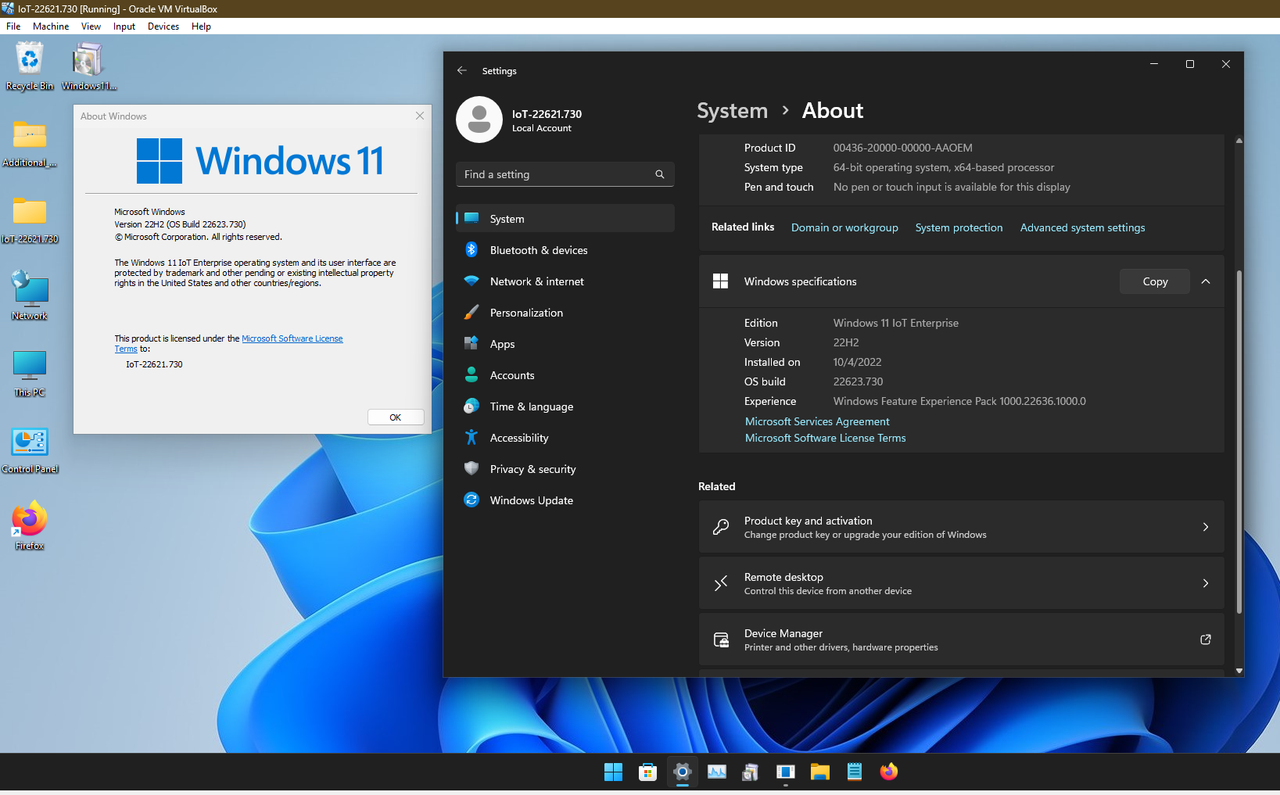Open the System protection link
1280x795 pixels.
pyautogui.click(x=959, y=228)
